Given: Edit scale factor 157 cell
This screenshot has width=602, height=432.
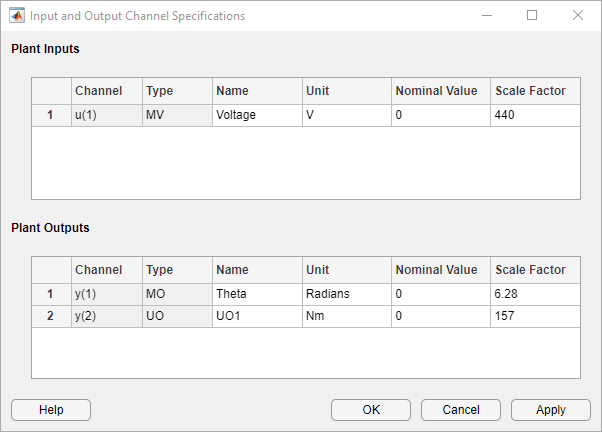Looking at the screenshot, I should coord(535,316).
